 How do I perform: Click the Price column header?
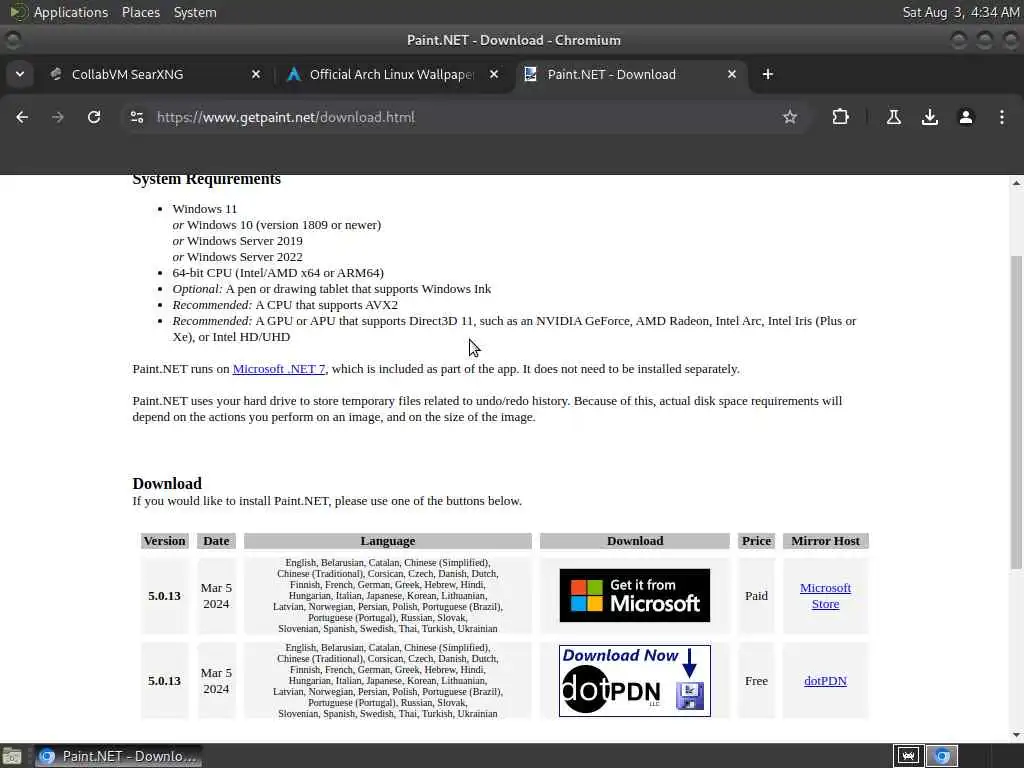(756, 541)
